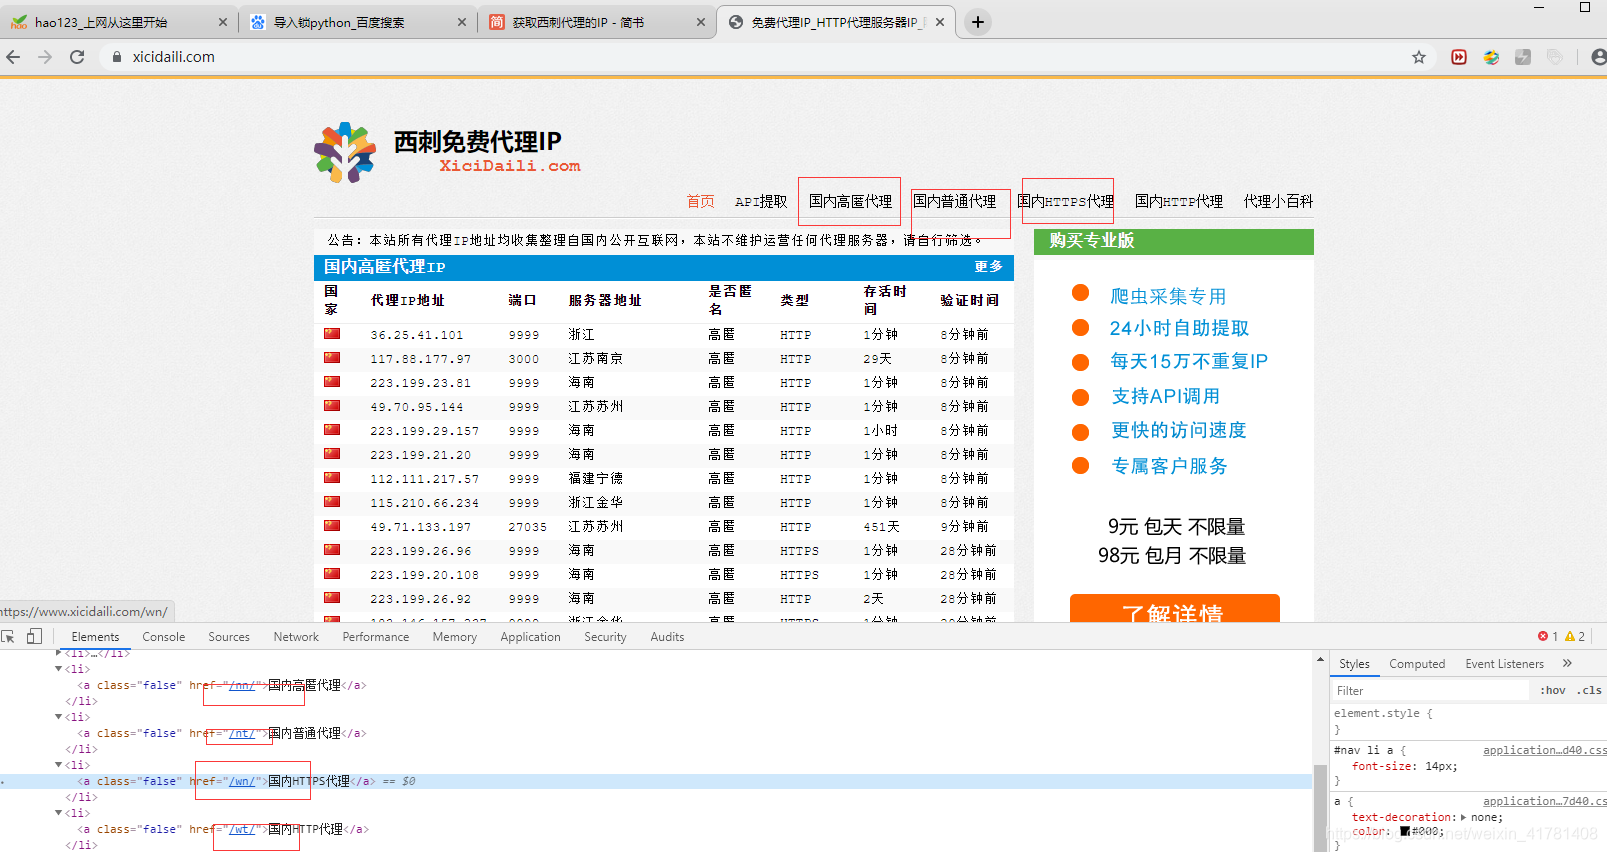Open the red video downloader extension icon

[1459, 57]
